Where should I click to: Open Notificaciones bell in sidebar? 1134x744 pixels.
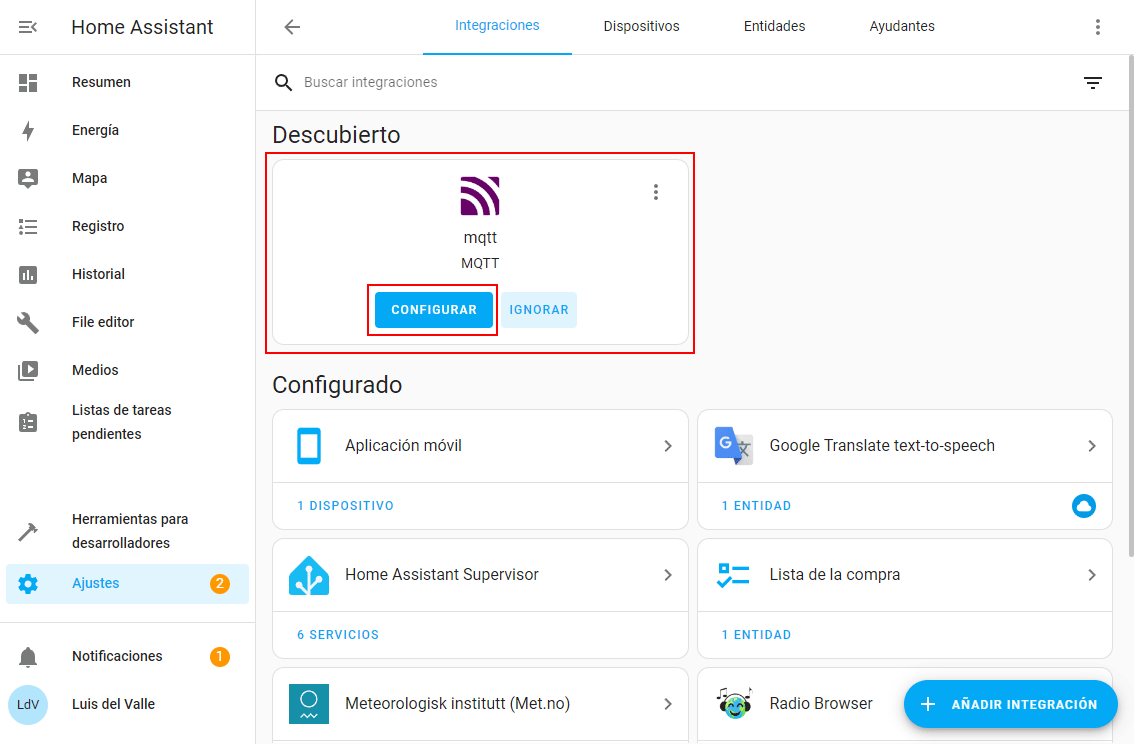pyautogui.click(x=28, y=657)
